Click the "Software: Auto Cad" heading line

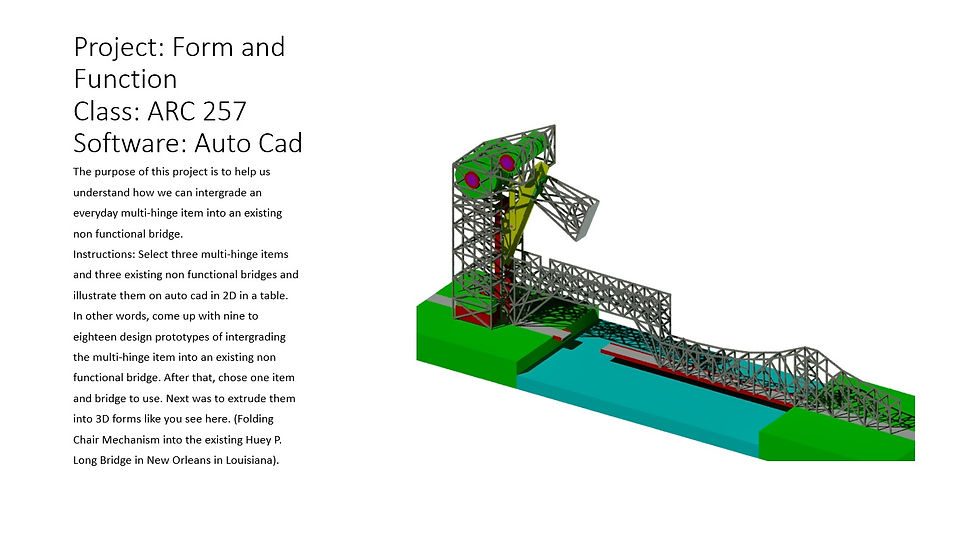pyautogui.click(x=188, y=143)
